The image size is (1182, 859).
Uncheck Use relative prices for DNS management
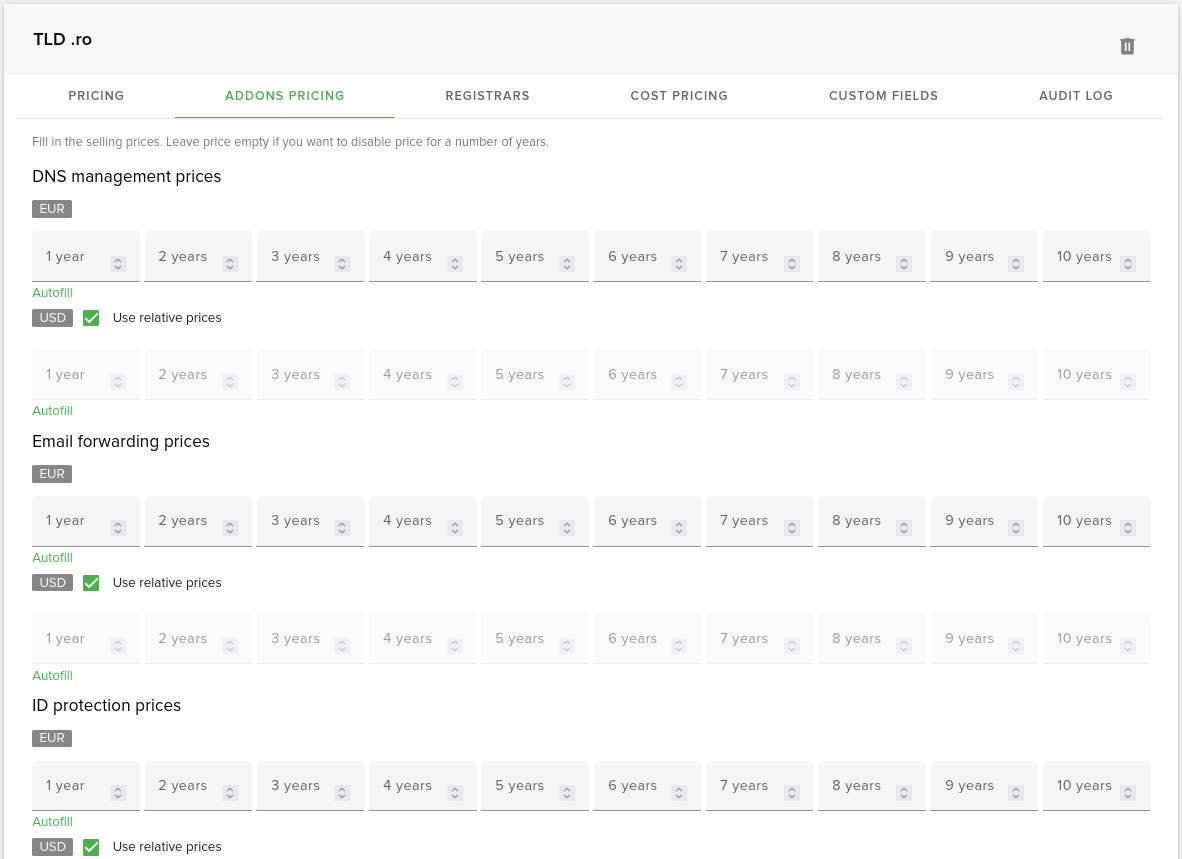91,317
